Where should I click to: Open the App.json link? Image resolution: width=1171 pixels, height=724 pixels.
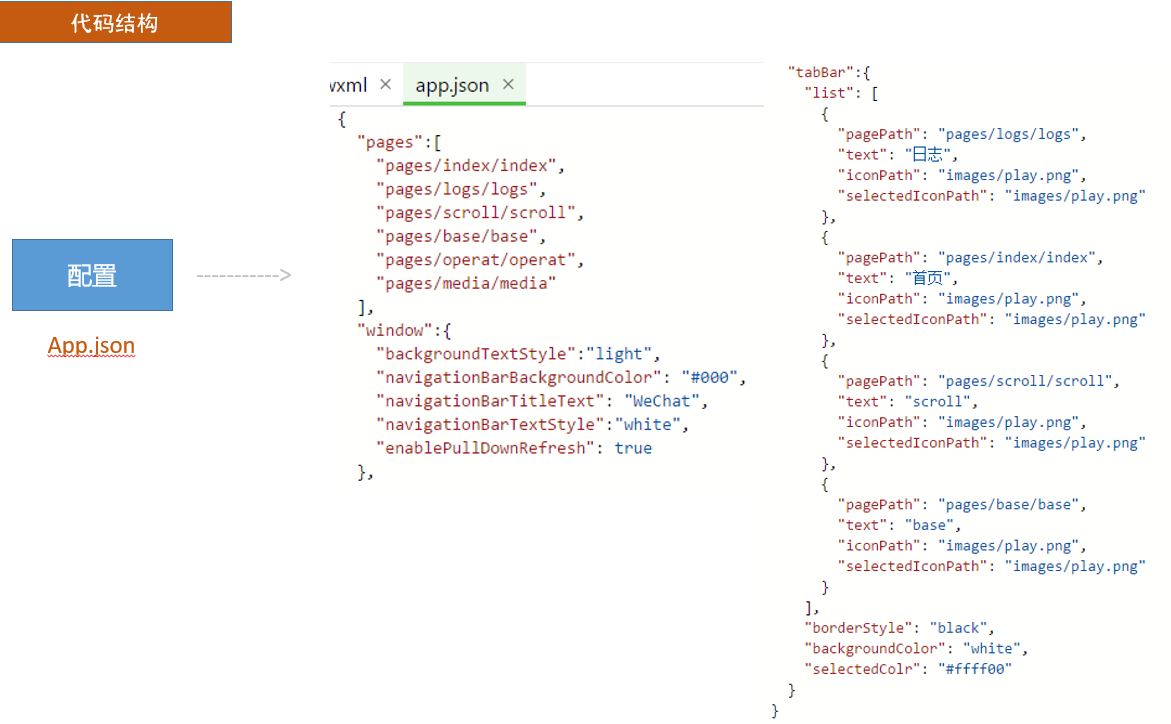(91, 345)
